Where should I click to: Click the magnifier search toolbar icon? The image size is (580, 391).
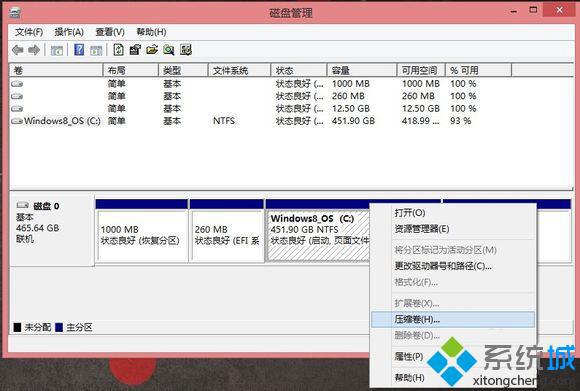pos(169,50)
